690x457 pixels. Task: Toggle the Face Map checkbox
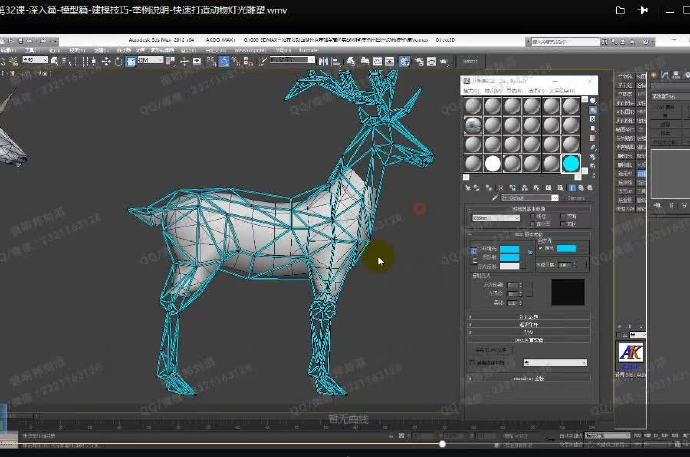[533, 224]
